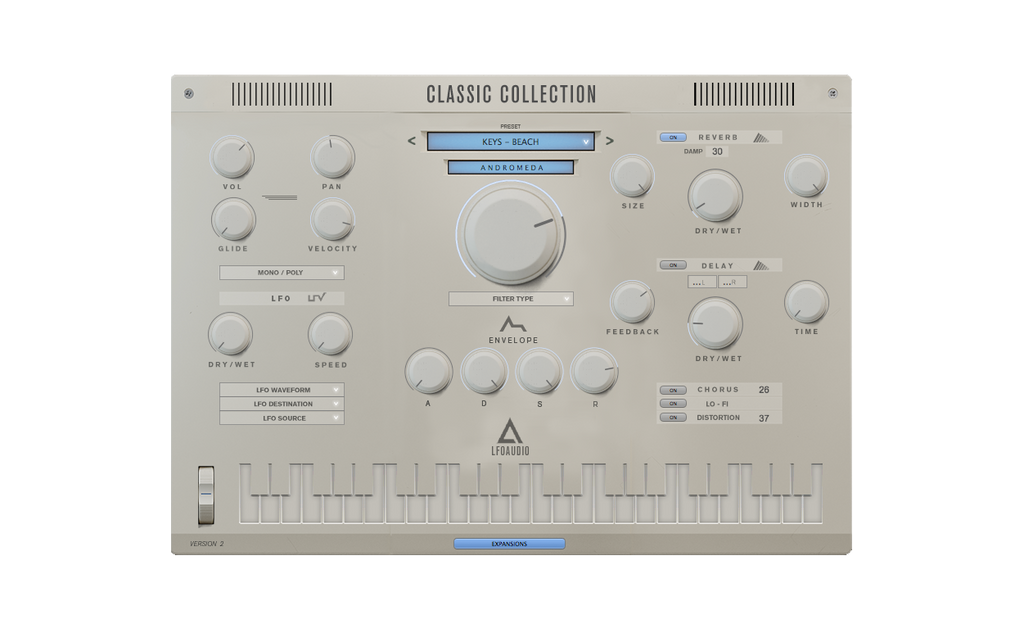Click the PAN knob
This screenshot has height=628, width=1024.
pyautogui.click(x=332, y=157)
